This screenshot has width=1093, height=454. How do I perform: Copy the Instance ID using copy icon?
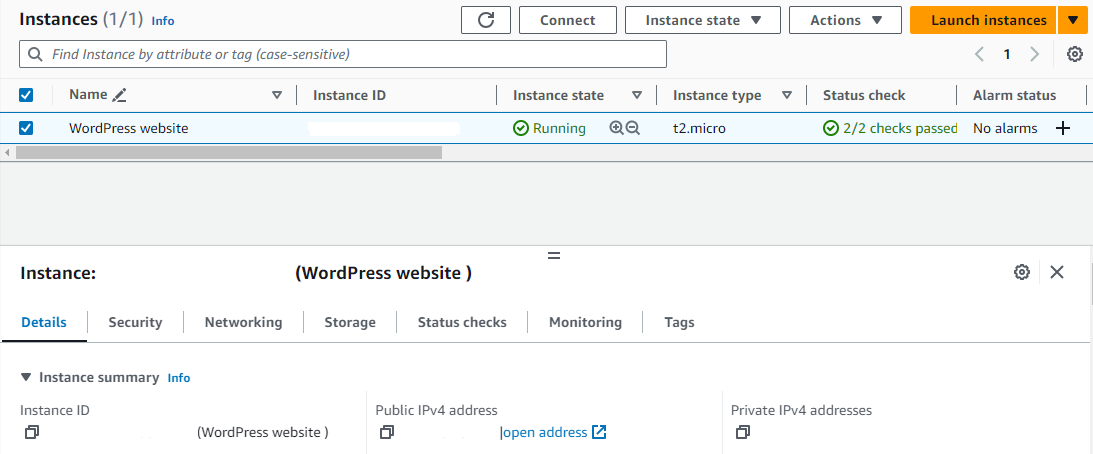31,432
